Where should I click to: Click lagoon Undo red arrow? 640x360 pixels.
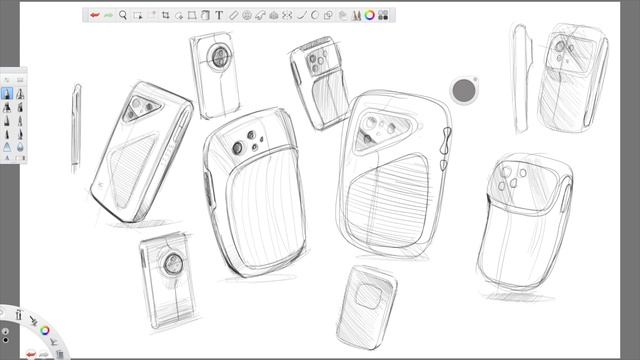(x=31, y=354)
